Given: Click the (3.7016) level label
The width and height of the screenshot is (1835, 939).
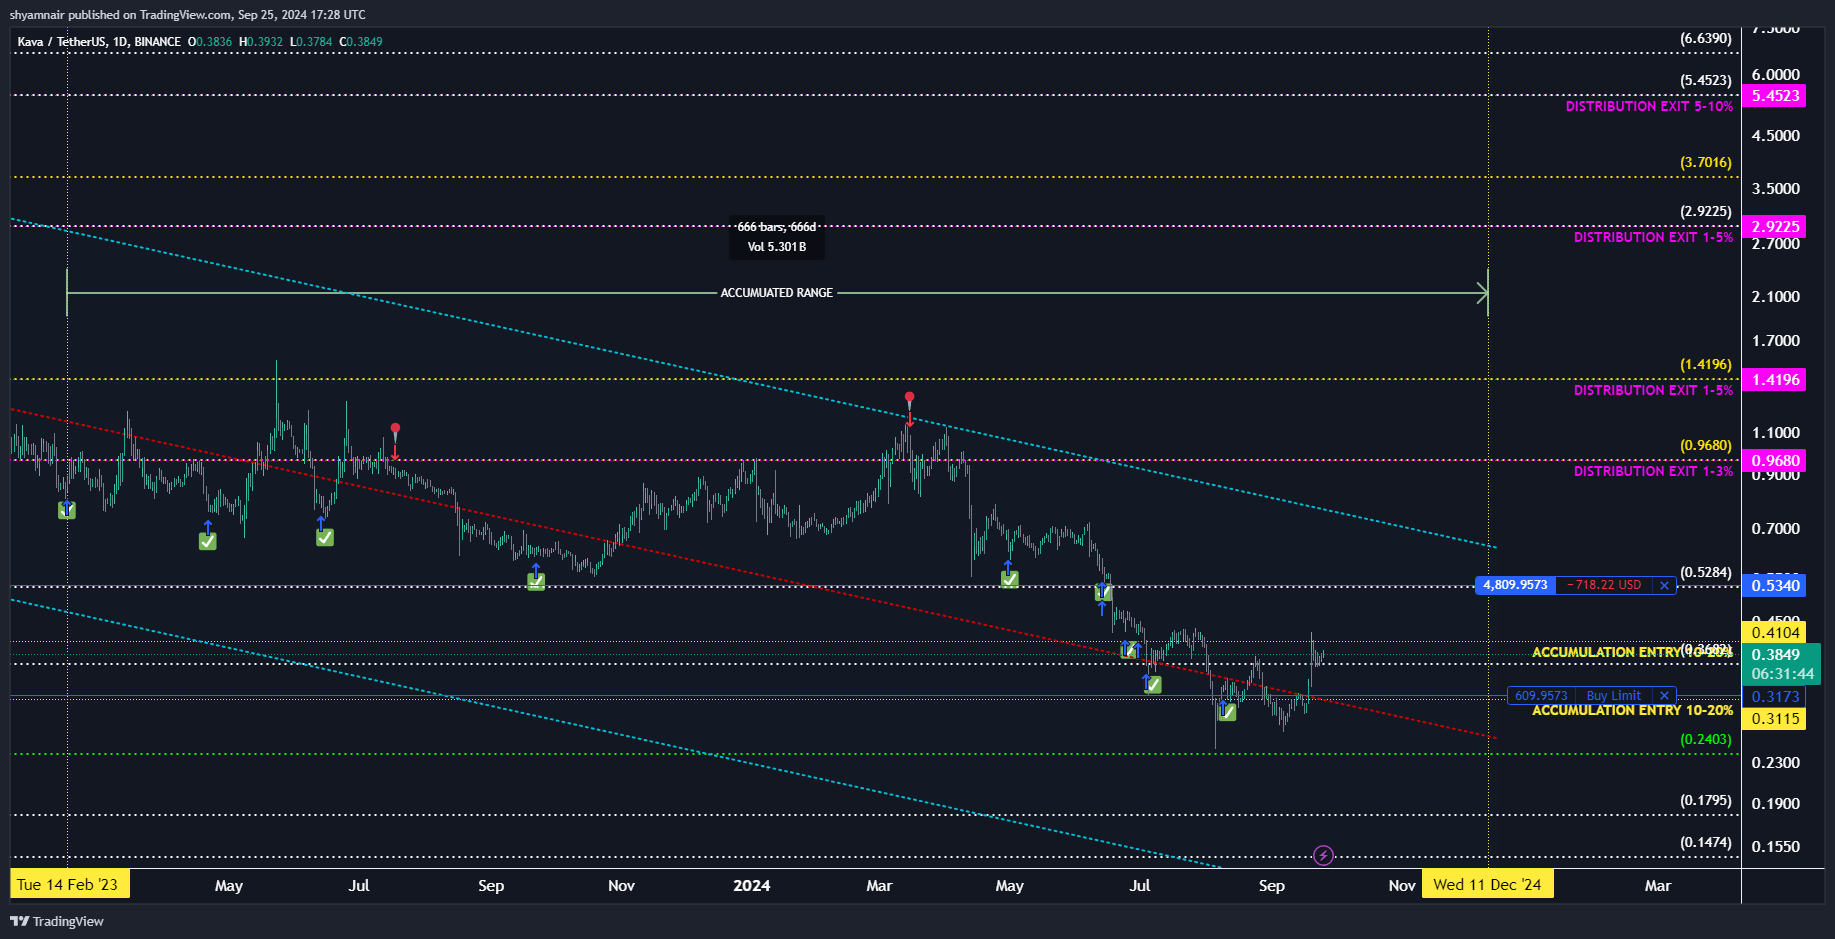Looking at the screenshot, I should 1706,163.
